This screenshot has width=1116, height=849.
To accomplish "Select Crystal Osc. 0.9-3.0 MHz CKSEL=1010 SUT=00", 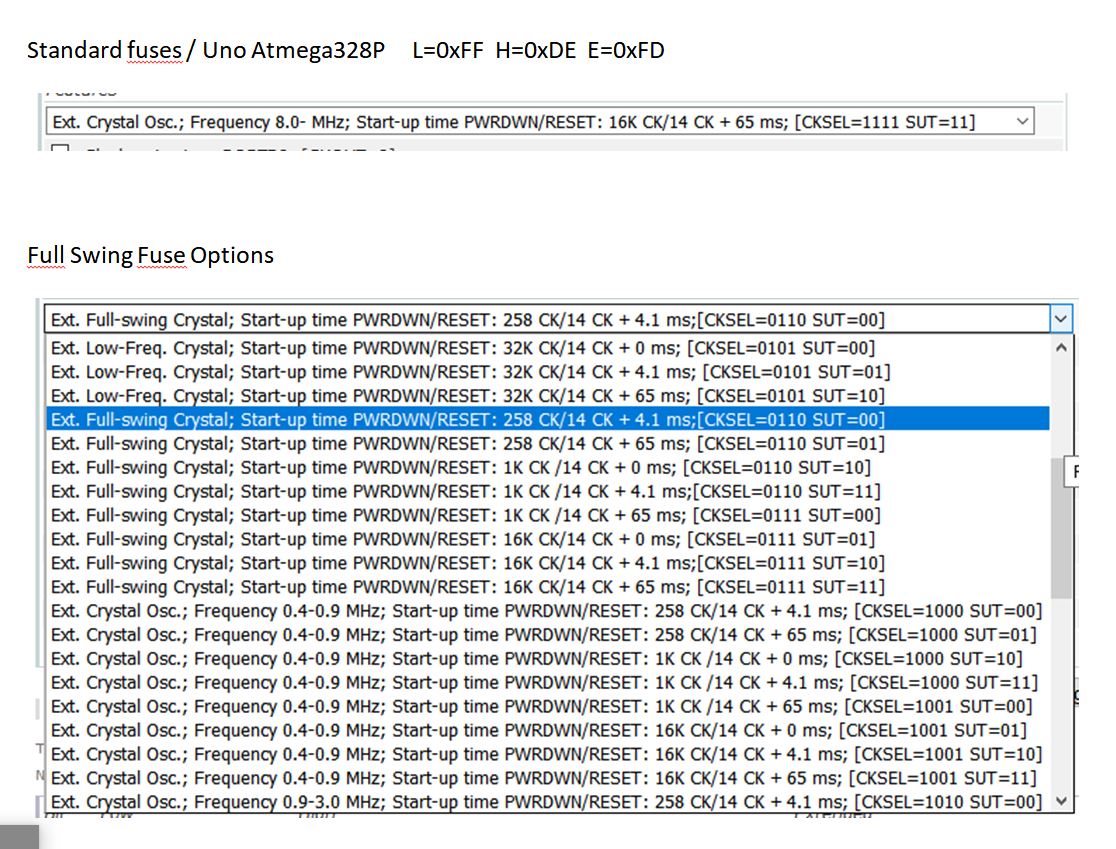I will click(547, 802).
